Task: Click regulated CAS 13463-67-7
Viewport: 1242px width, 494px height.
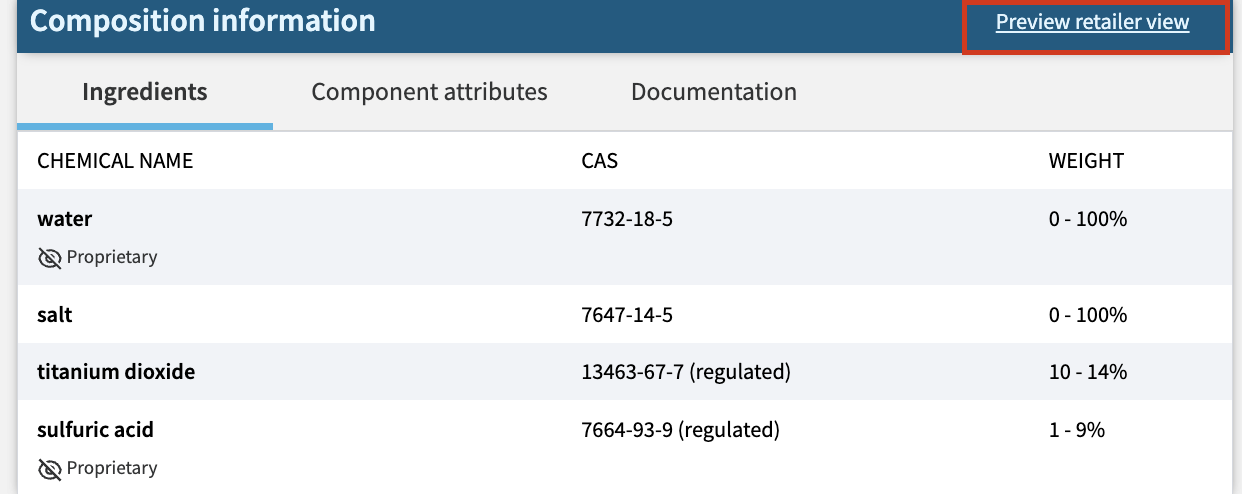Action: coord(686,372)
